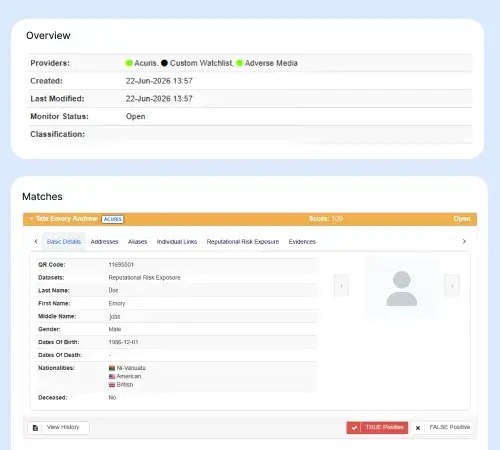Click the Tate Emory Andrew match name

tap(66, 219)
